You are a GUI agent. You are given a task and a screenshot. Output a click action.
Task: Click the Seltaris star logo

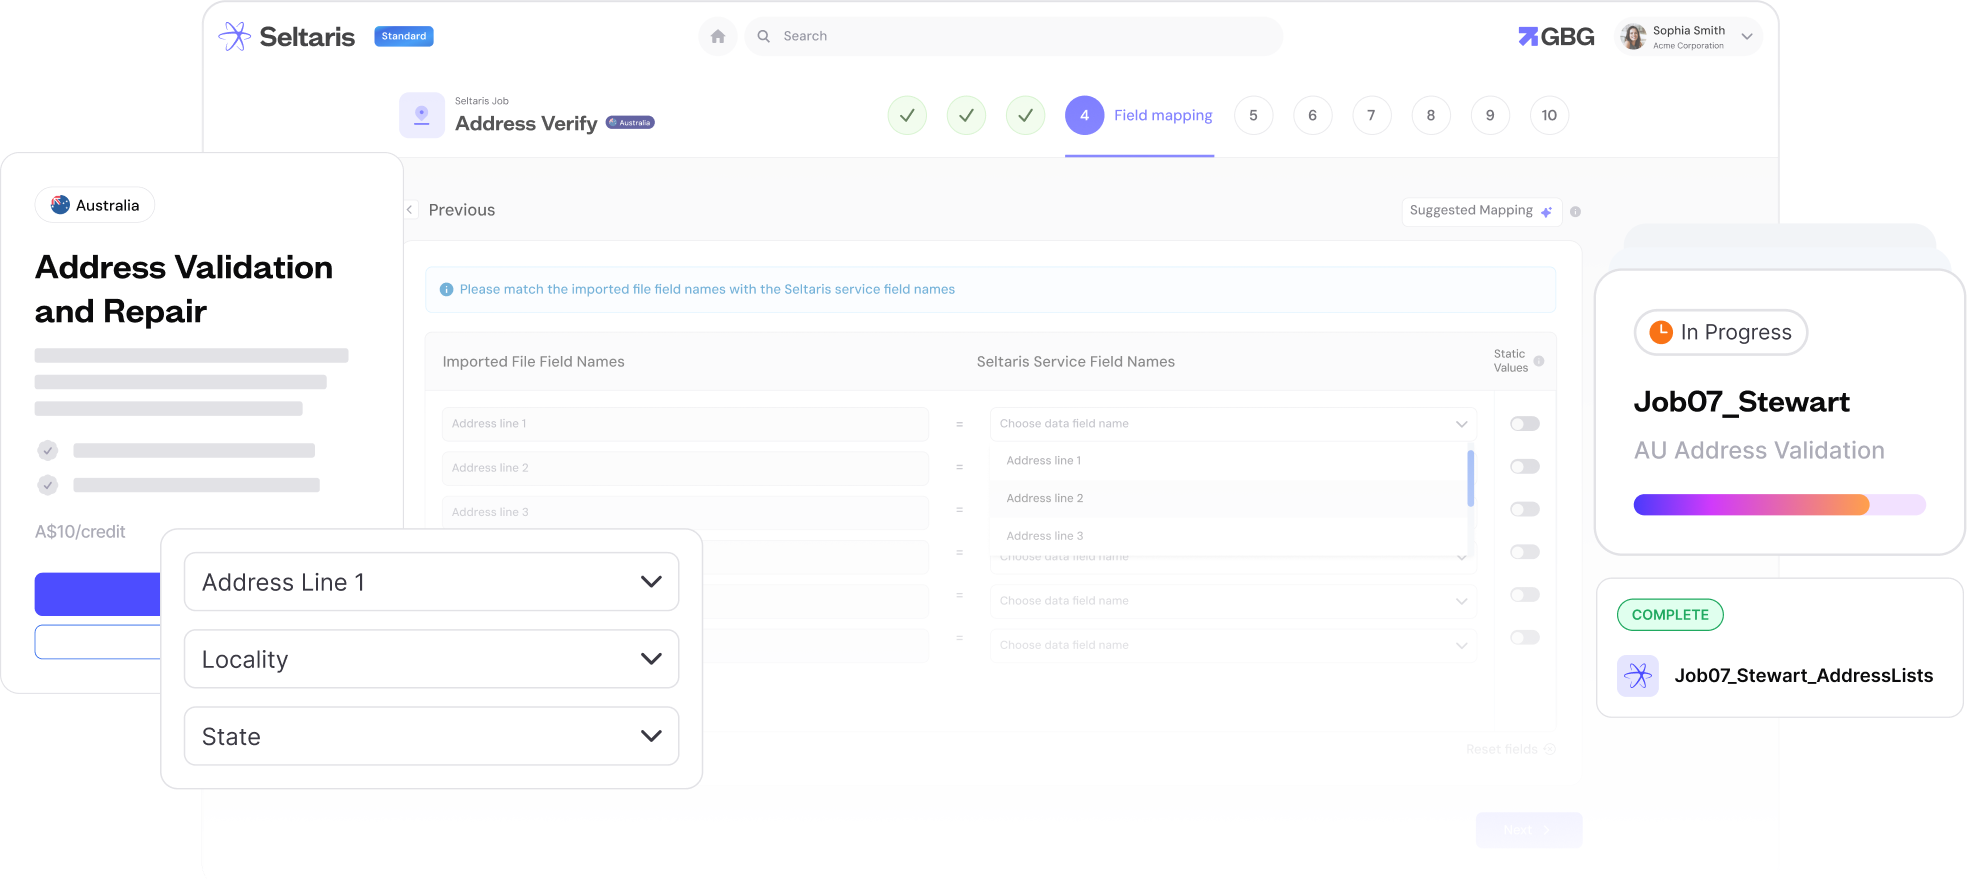coord(235,36)
